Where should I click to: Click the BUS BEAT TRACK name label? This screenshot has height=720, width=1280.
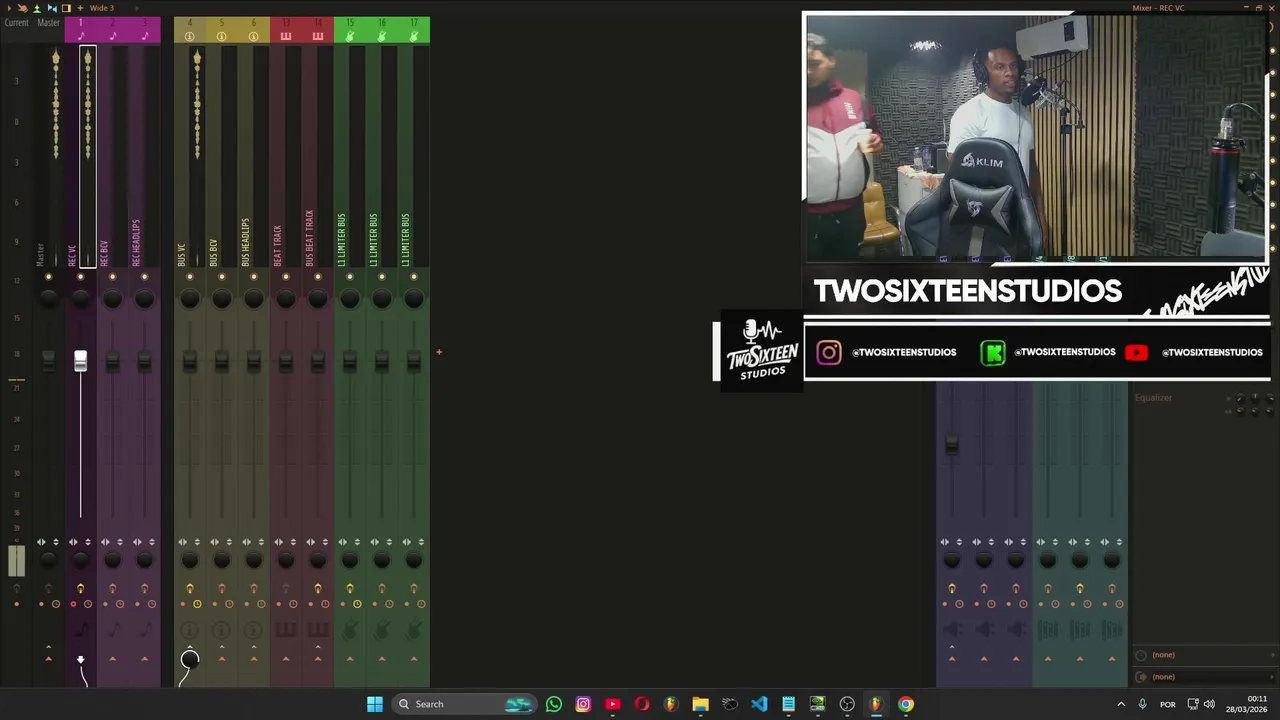click(x=309, y=238)
